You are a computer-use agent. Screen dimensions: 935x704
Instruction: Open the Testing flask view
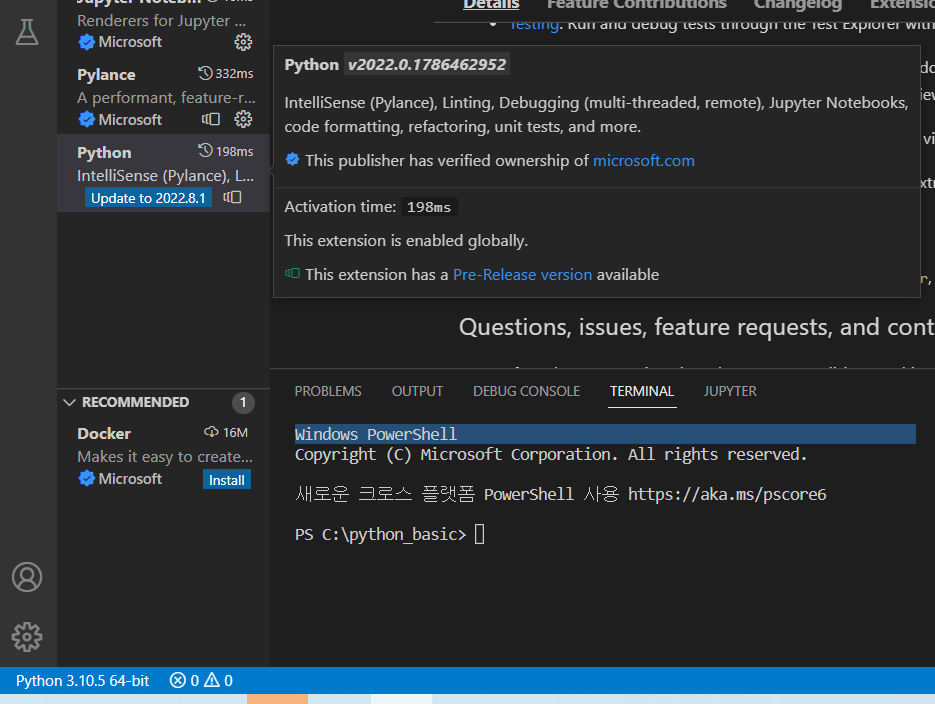[27, 32]
